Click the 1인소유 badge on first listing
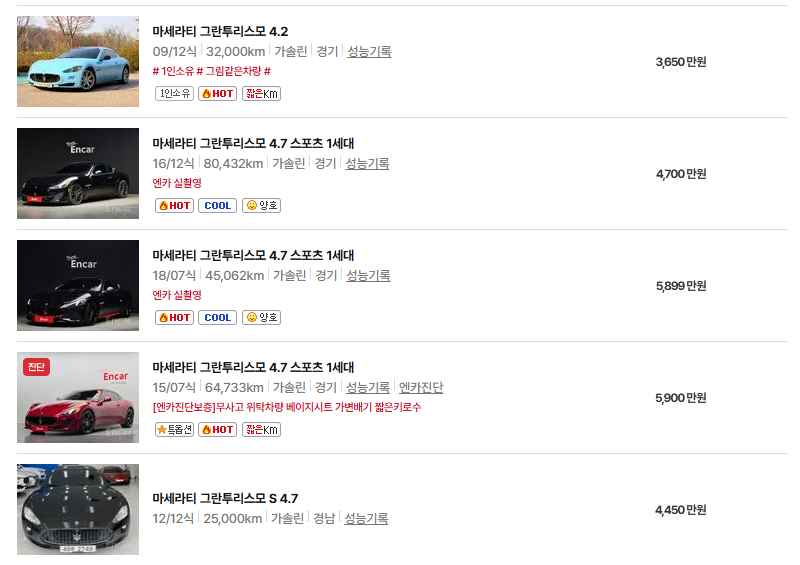The width and height of the screenshot is (800, 565). pyautogui.click(x=174, y=93)
